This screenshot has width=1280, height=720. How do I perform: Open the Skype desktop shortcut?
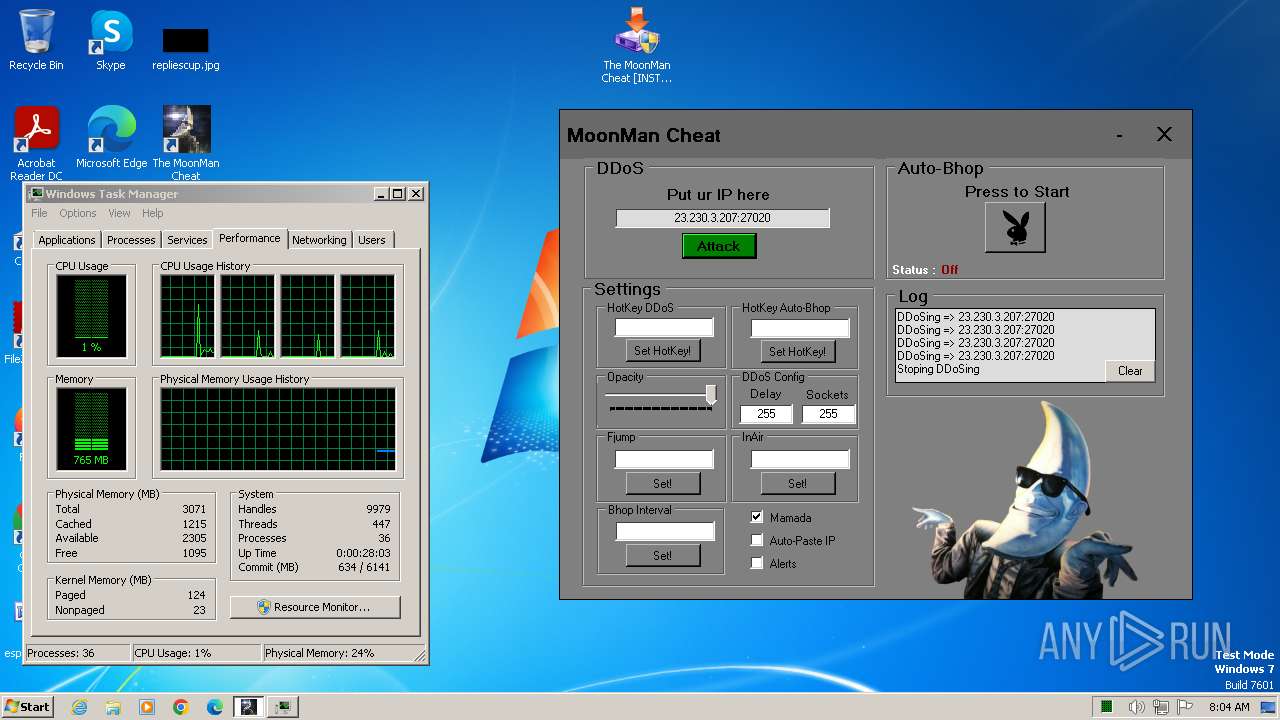[111, 40]
